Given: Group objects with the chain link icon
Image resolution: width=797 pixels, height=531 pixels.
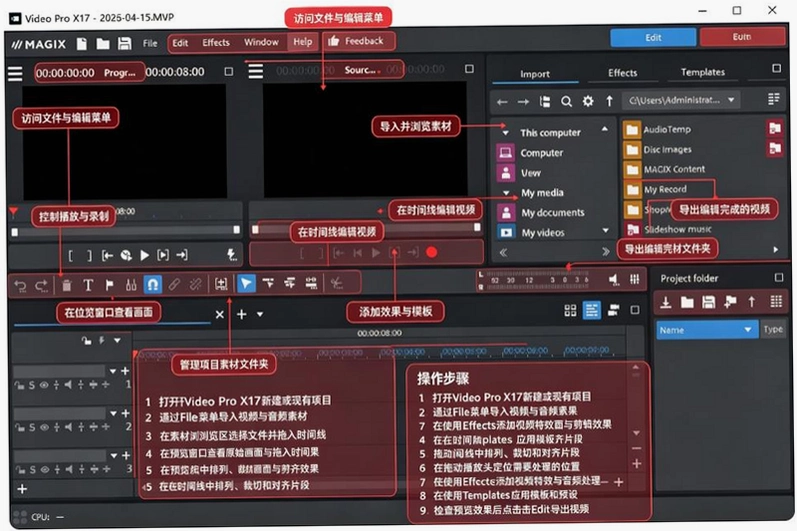Looking at the screenshot, I should pyautogui.click(x=174, y=285).
